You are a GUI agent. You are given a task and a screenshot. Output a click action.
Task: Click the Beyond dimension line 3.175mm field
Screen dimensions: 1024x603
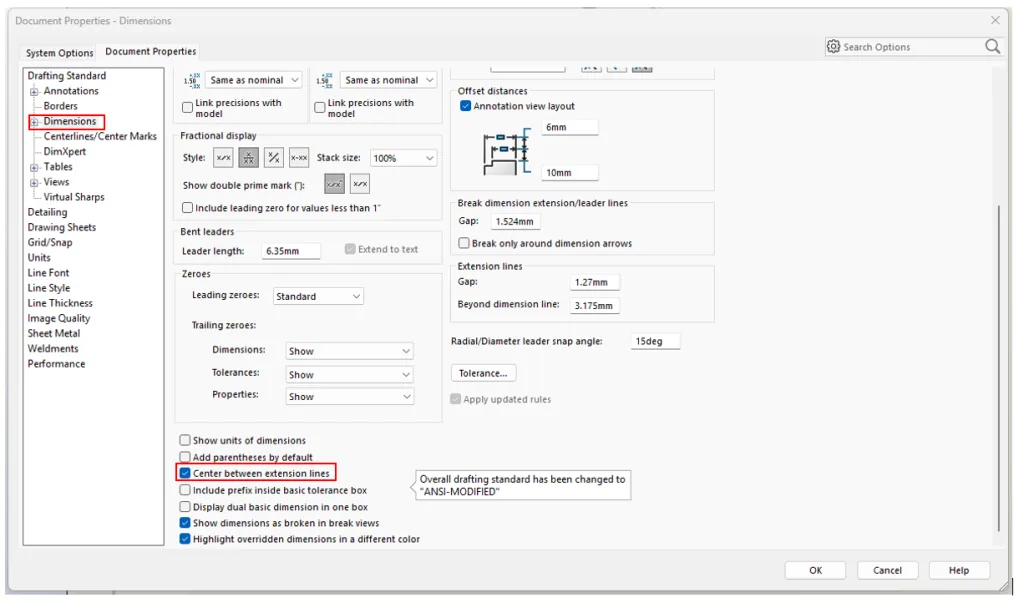click(x=594, y=306)
